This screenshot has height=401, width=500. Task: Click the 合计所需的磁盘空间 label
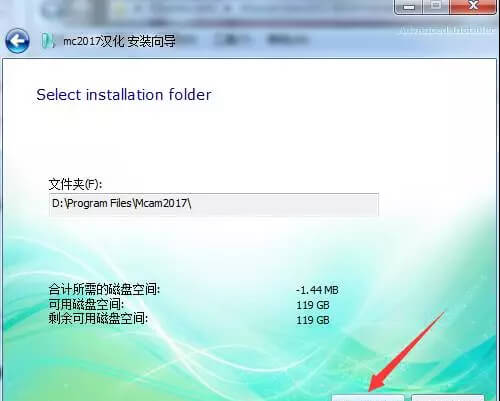pos(104,289)
